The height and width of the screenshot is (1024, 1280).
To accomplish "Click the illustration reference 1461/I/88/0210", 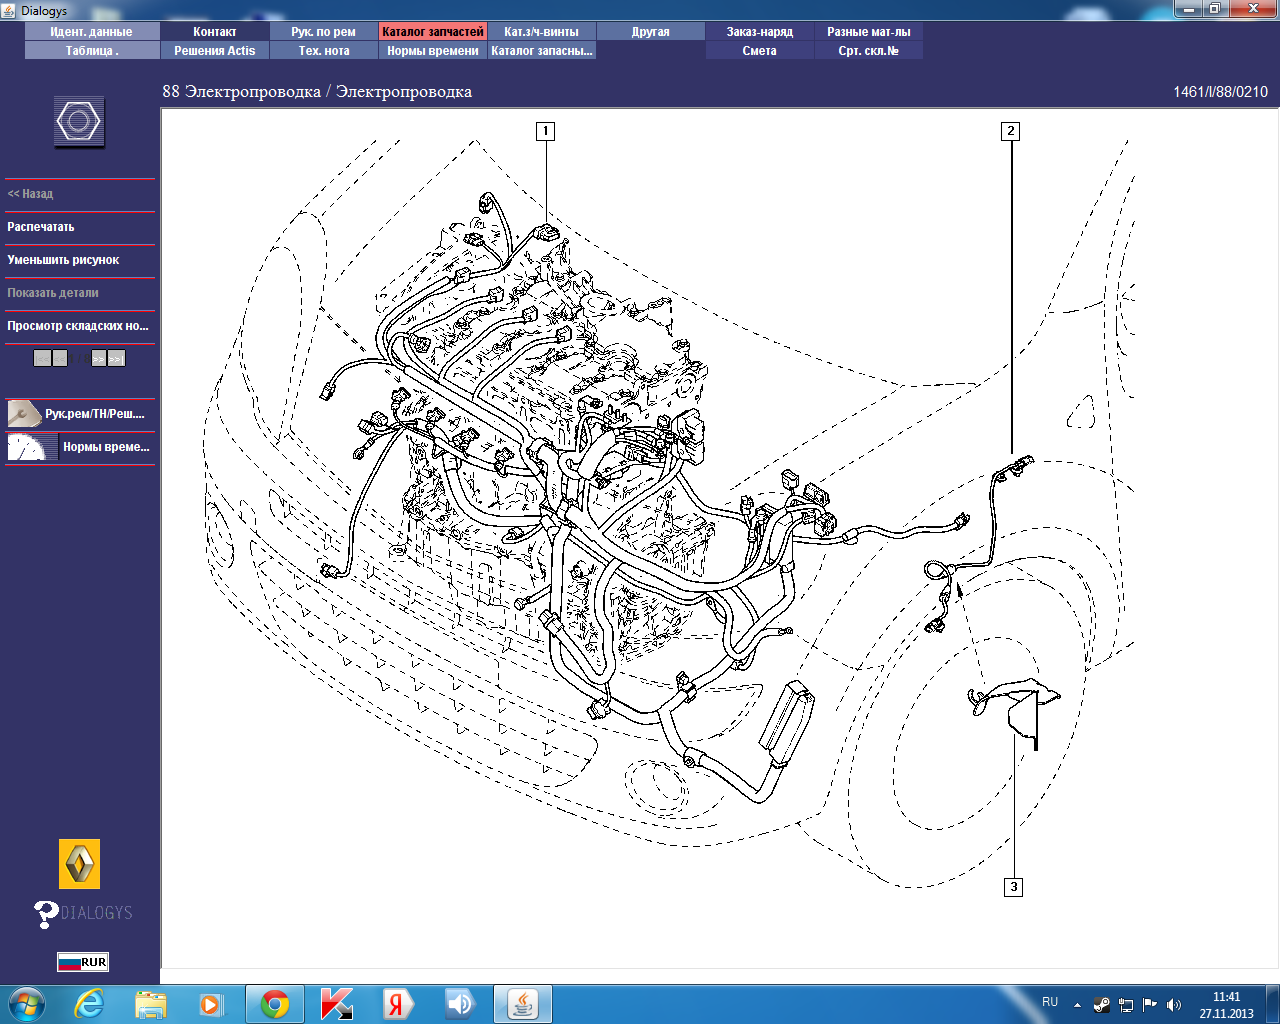I will (1220, 92).
